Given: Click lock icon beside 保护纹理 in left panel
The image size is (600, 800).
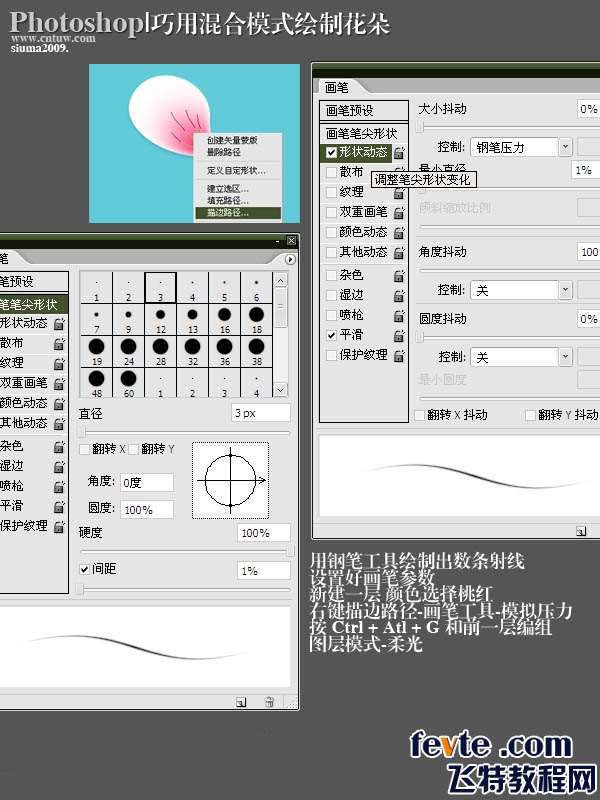Looking at the screenshot, I should 59,527.
